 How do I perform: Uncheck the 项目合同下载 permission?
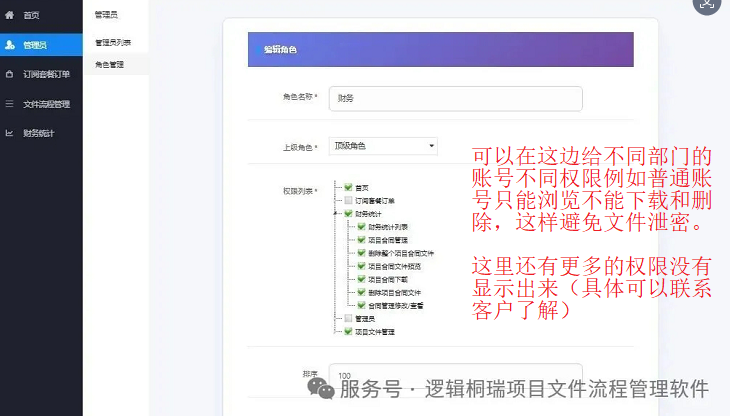pyautogui.click(x=361, y=279)
